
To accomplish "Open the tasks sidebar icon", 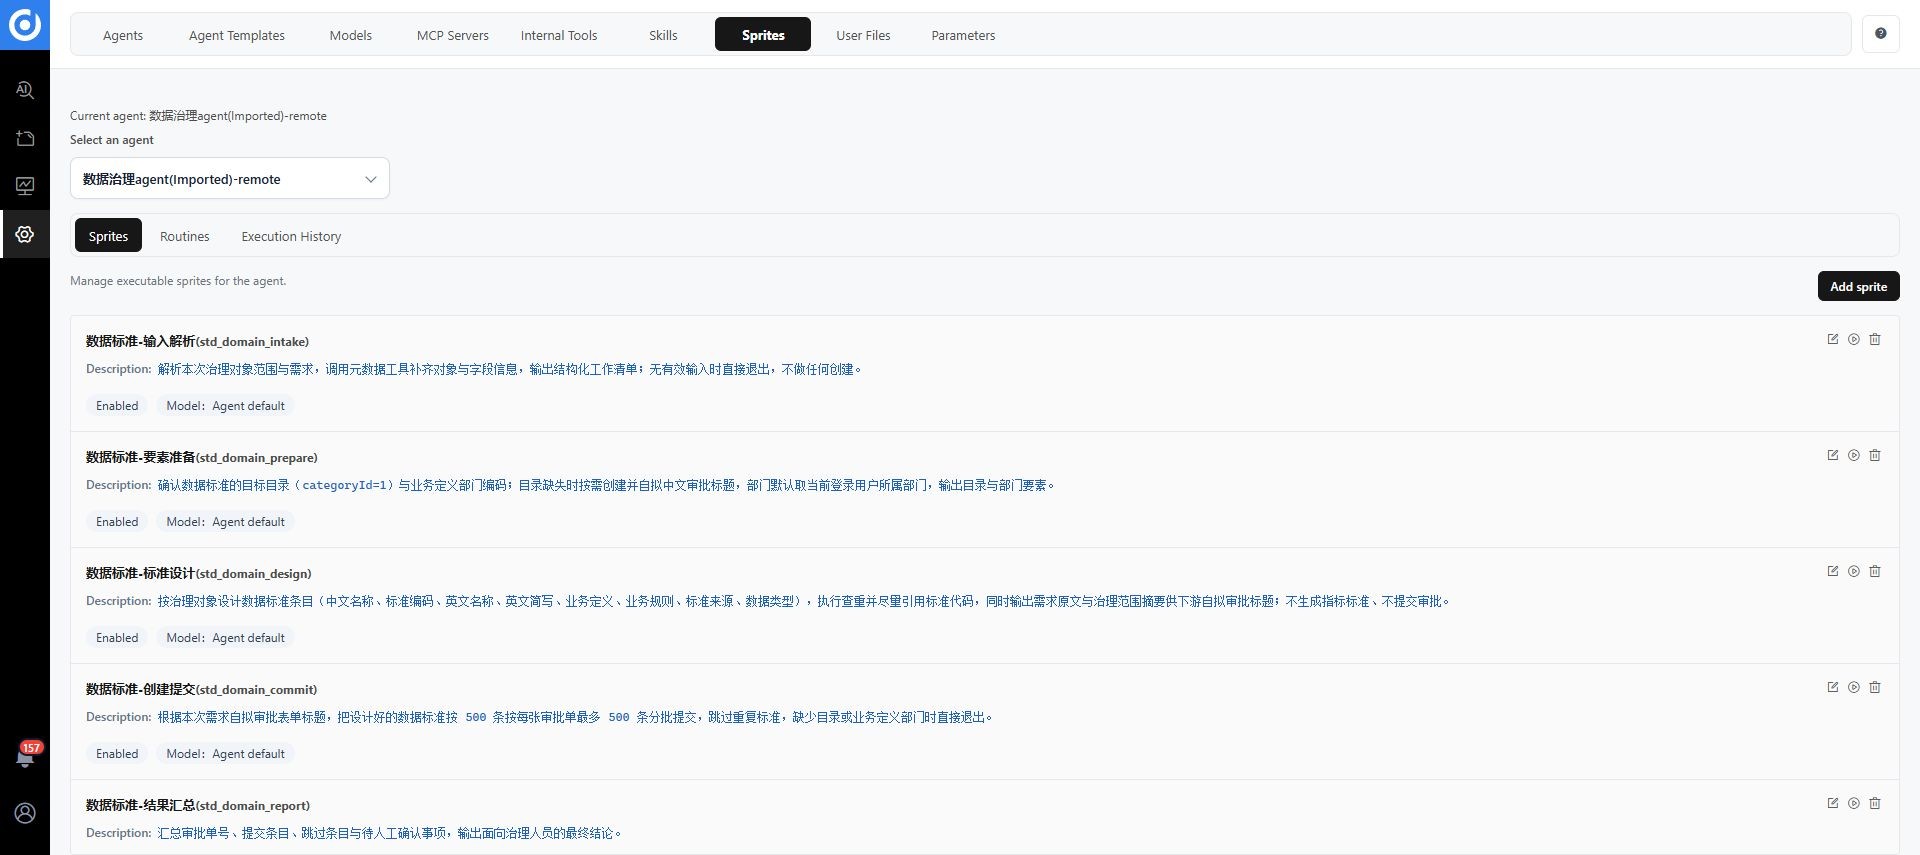I will point(25,138).
